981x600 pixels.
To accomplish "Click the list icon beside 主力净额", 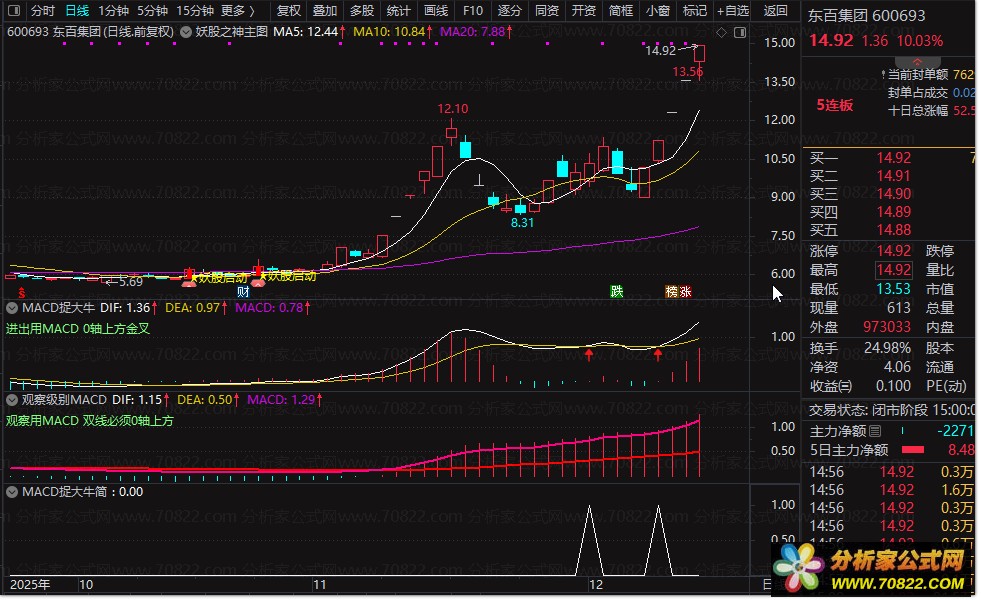I will click(876, 431).
